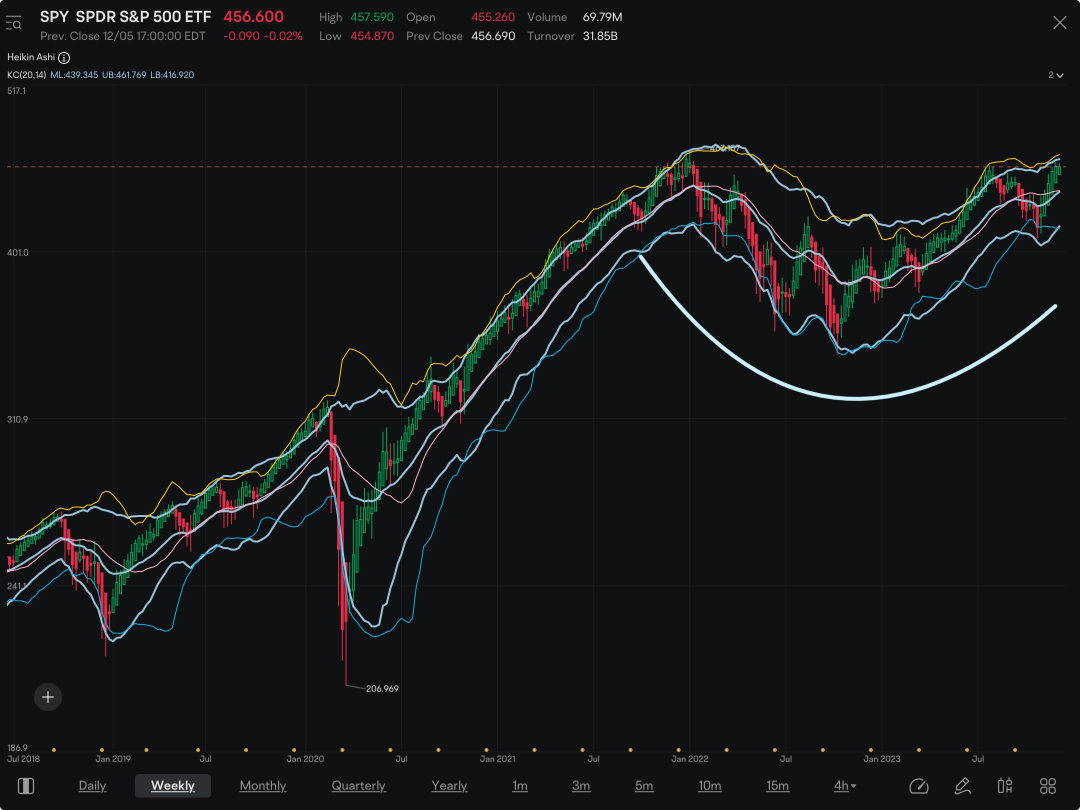Click the Heikin Ashi chart label
1080x810 pixels.
tap(31, 57)
